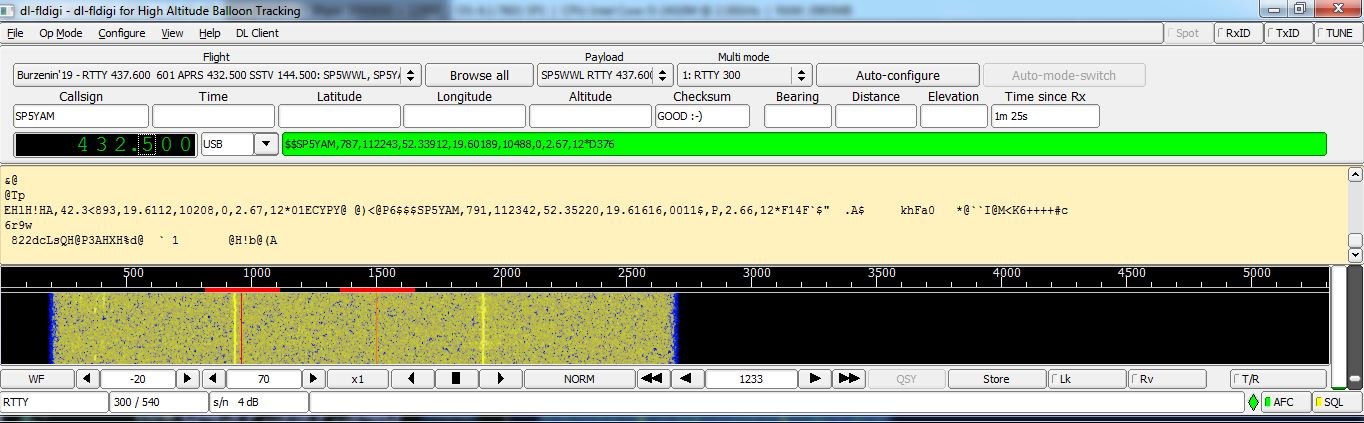Click the 300 / 540 status bar entry
Viewport: 1364px width, 423px height.
click(158, 402)
